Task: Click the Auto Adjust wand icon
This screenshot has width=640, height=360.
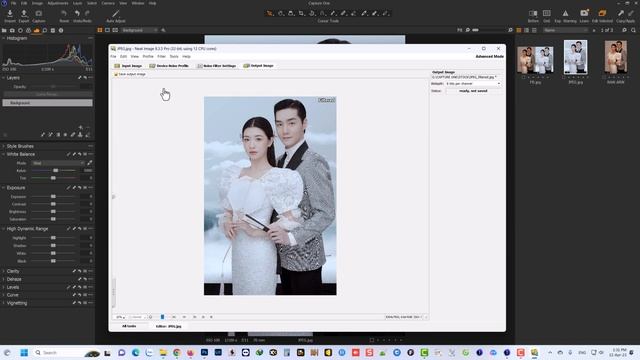Action: (x=116, y=13)
